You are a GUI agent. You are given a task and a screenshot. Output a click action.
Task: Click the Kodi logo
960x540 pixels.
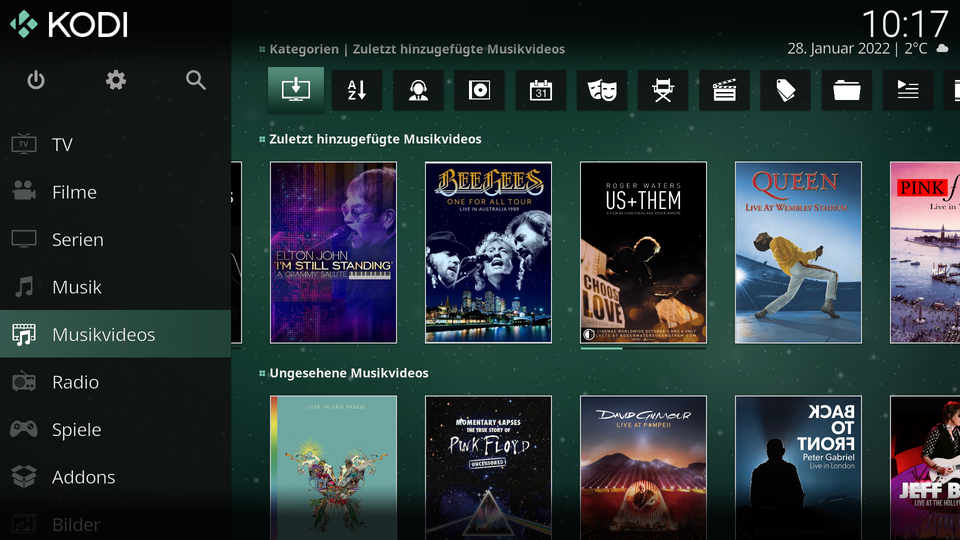coord(69,24)
